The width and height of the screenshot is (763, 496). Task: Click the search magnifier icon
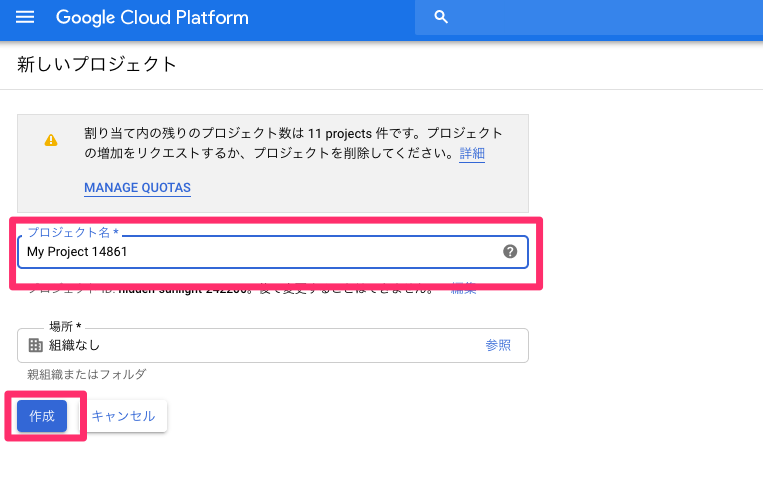coord(441,18)
